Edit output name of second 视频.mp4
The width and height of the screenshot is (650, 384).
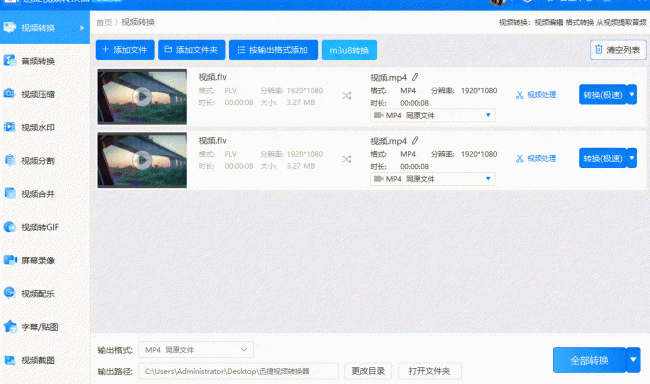point(415,141)
